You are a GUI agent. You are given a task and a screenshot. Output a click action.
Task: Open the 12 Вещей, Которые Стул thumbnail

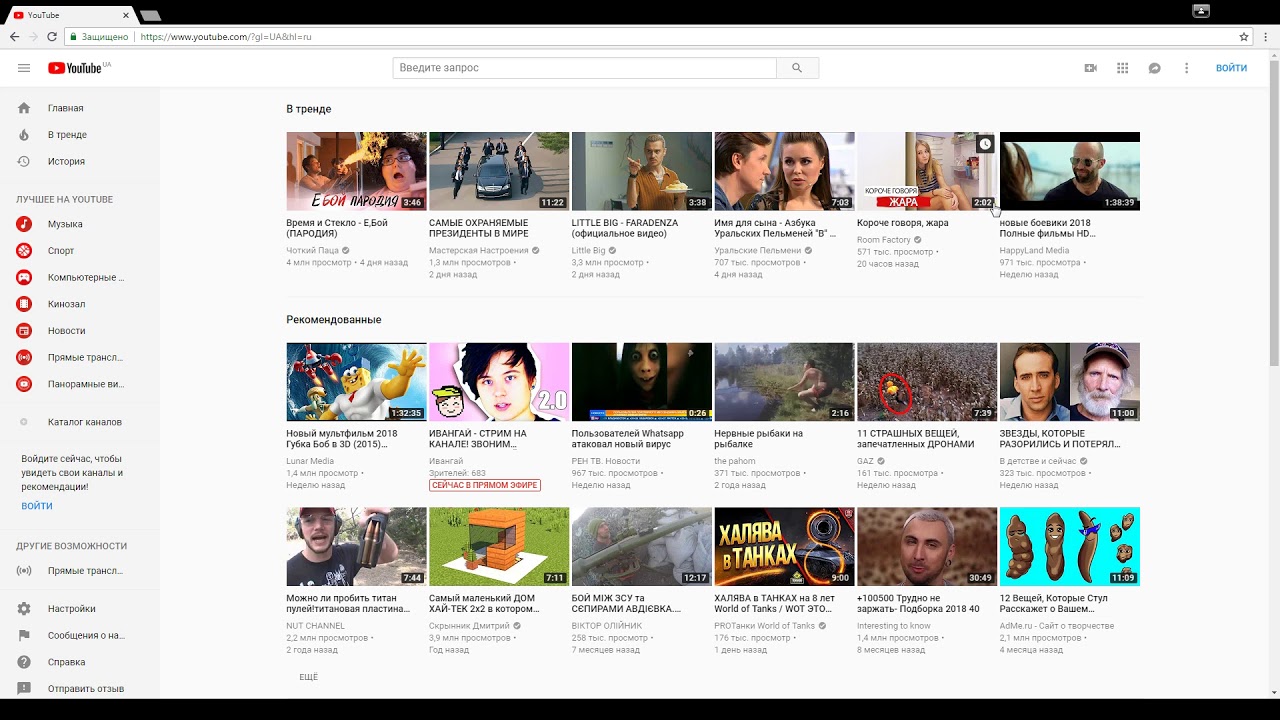[x=1070, y=546]
